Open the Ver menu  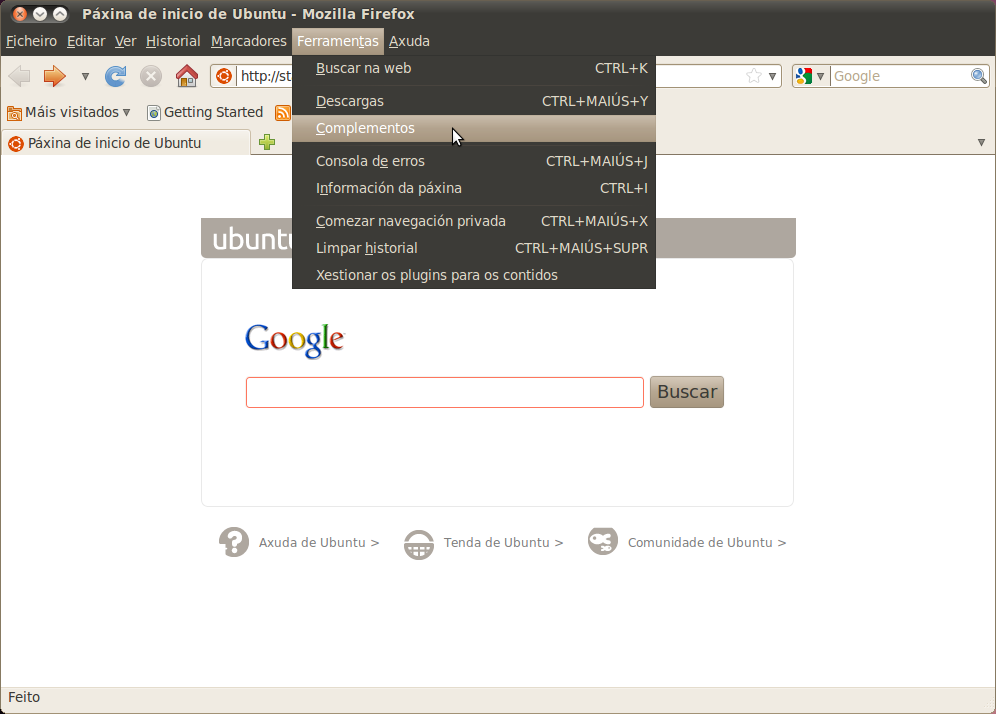(x=126, y=41)
